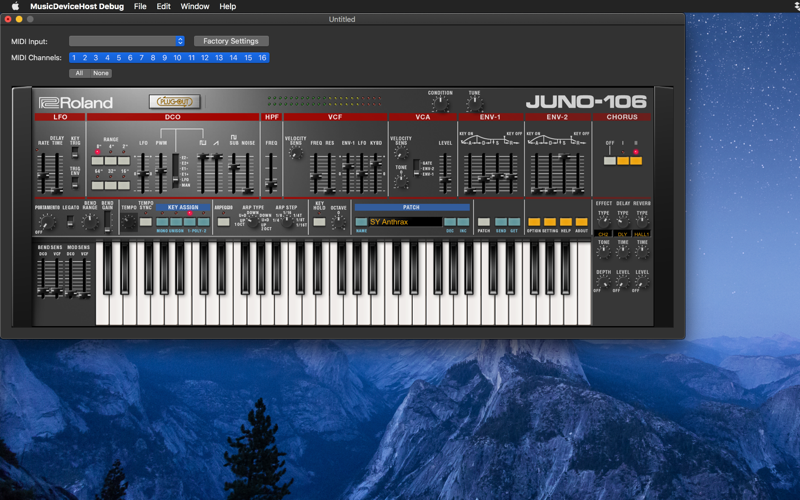Click the DELAY TYPE knob
The image size is (800, 500).
point(622,222)
